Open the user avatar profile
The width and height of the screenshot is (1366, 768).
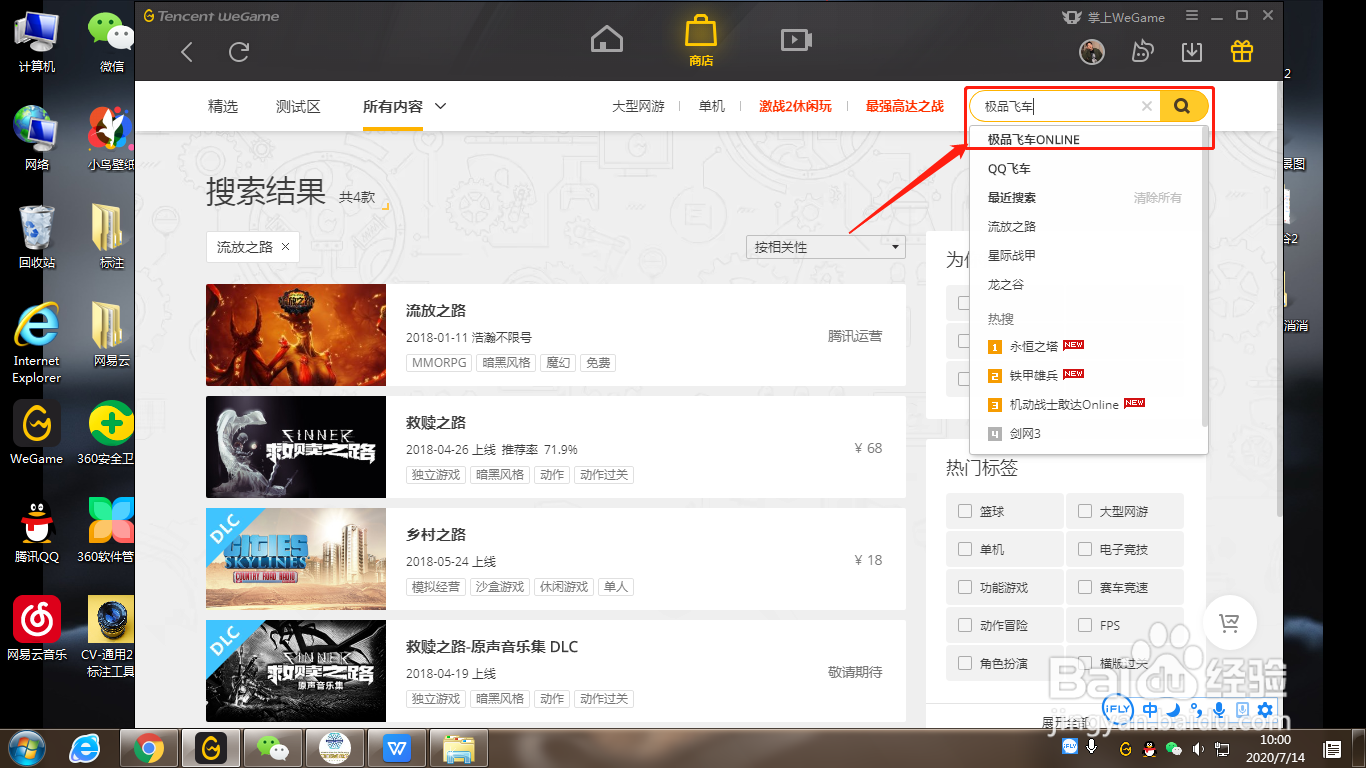point(1092,52)
